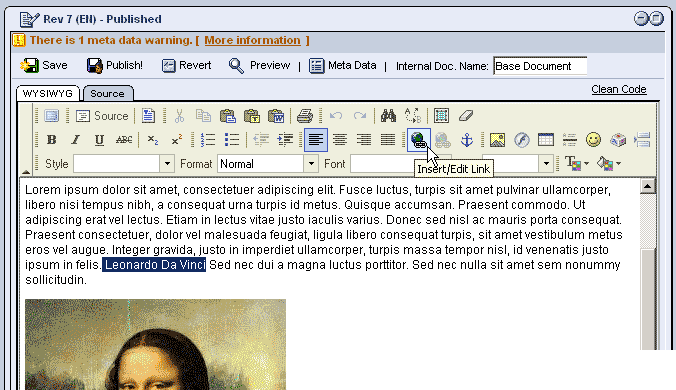Viewport: 676px width, 390px height.
Task: Click the Save button
Action: coord(44,66)
